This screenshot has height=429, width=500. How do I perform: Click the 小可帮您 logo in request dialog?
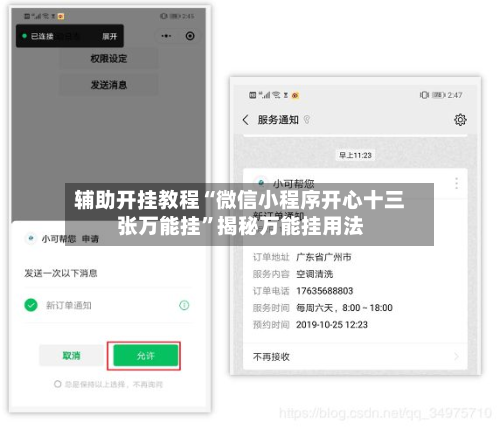(31, 239)
